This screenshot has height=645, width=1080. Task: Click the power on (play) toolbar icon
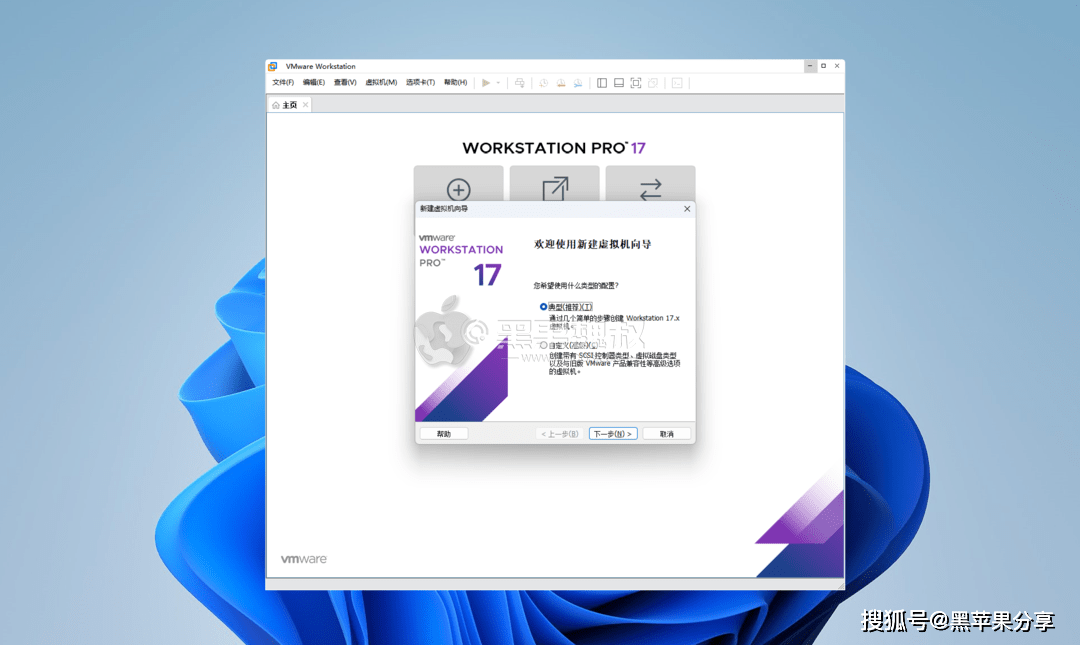[486, 83]
